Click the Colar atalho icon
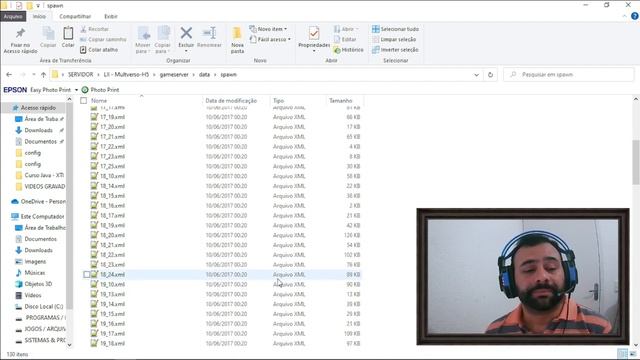This screenshot has width=640, height=360. pos(83,50)
